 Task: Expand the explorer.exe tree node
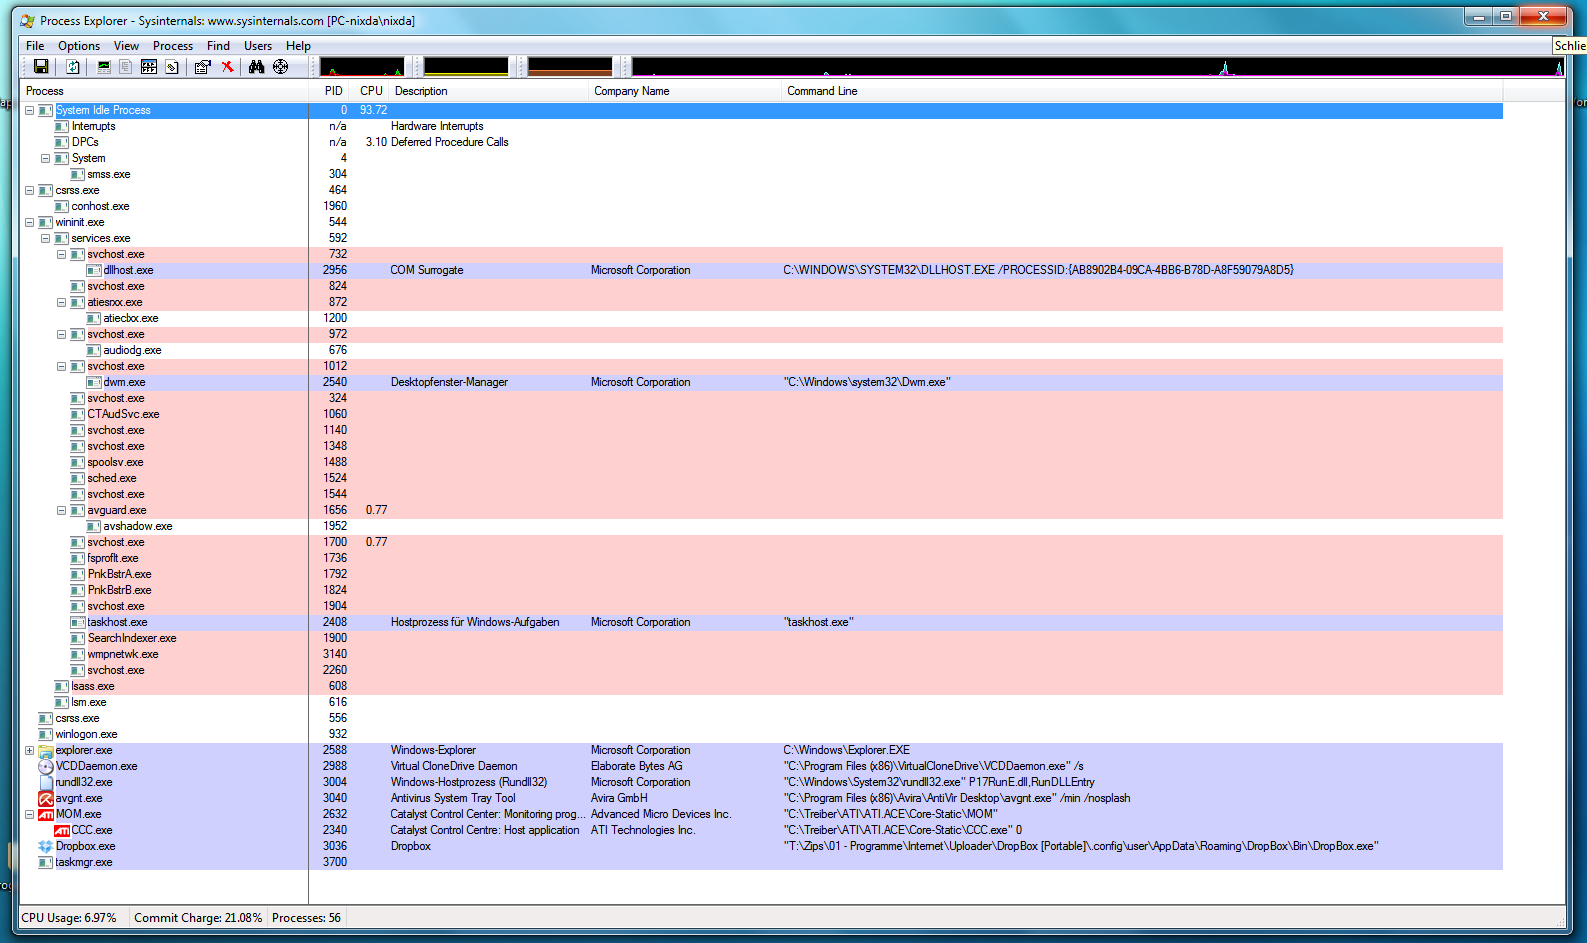tap(29, 750)
